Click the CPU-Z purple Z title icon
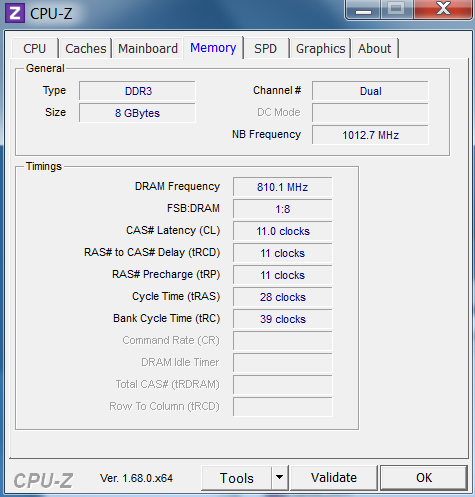Screen dimensions: 475x497 pyautogui.click(x=15, y=13)
